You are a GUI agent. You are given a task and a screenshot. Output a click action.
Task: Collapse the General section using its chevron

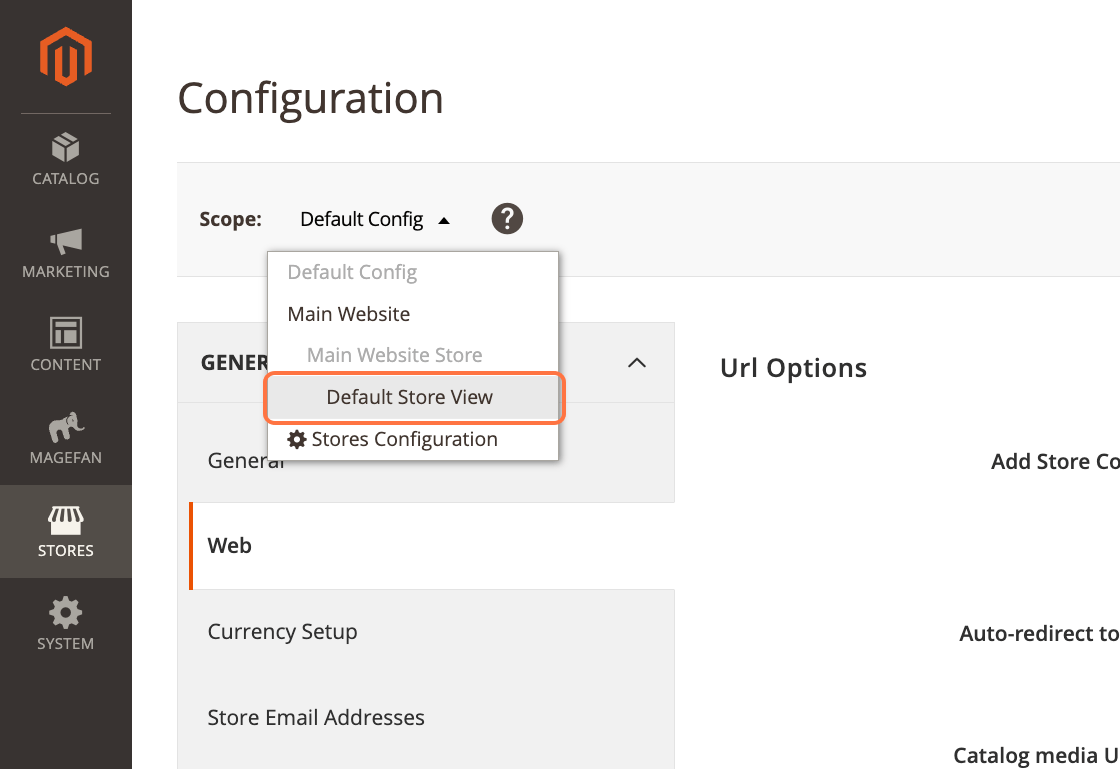(637, 362)
